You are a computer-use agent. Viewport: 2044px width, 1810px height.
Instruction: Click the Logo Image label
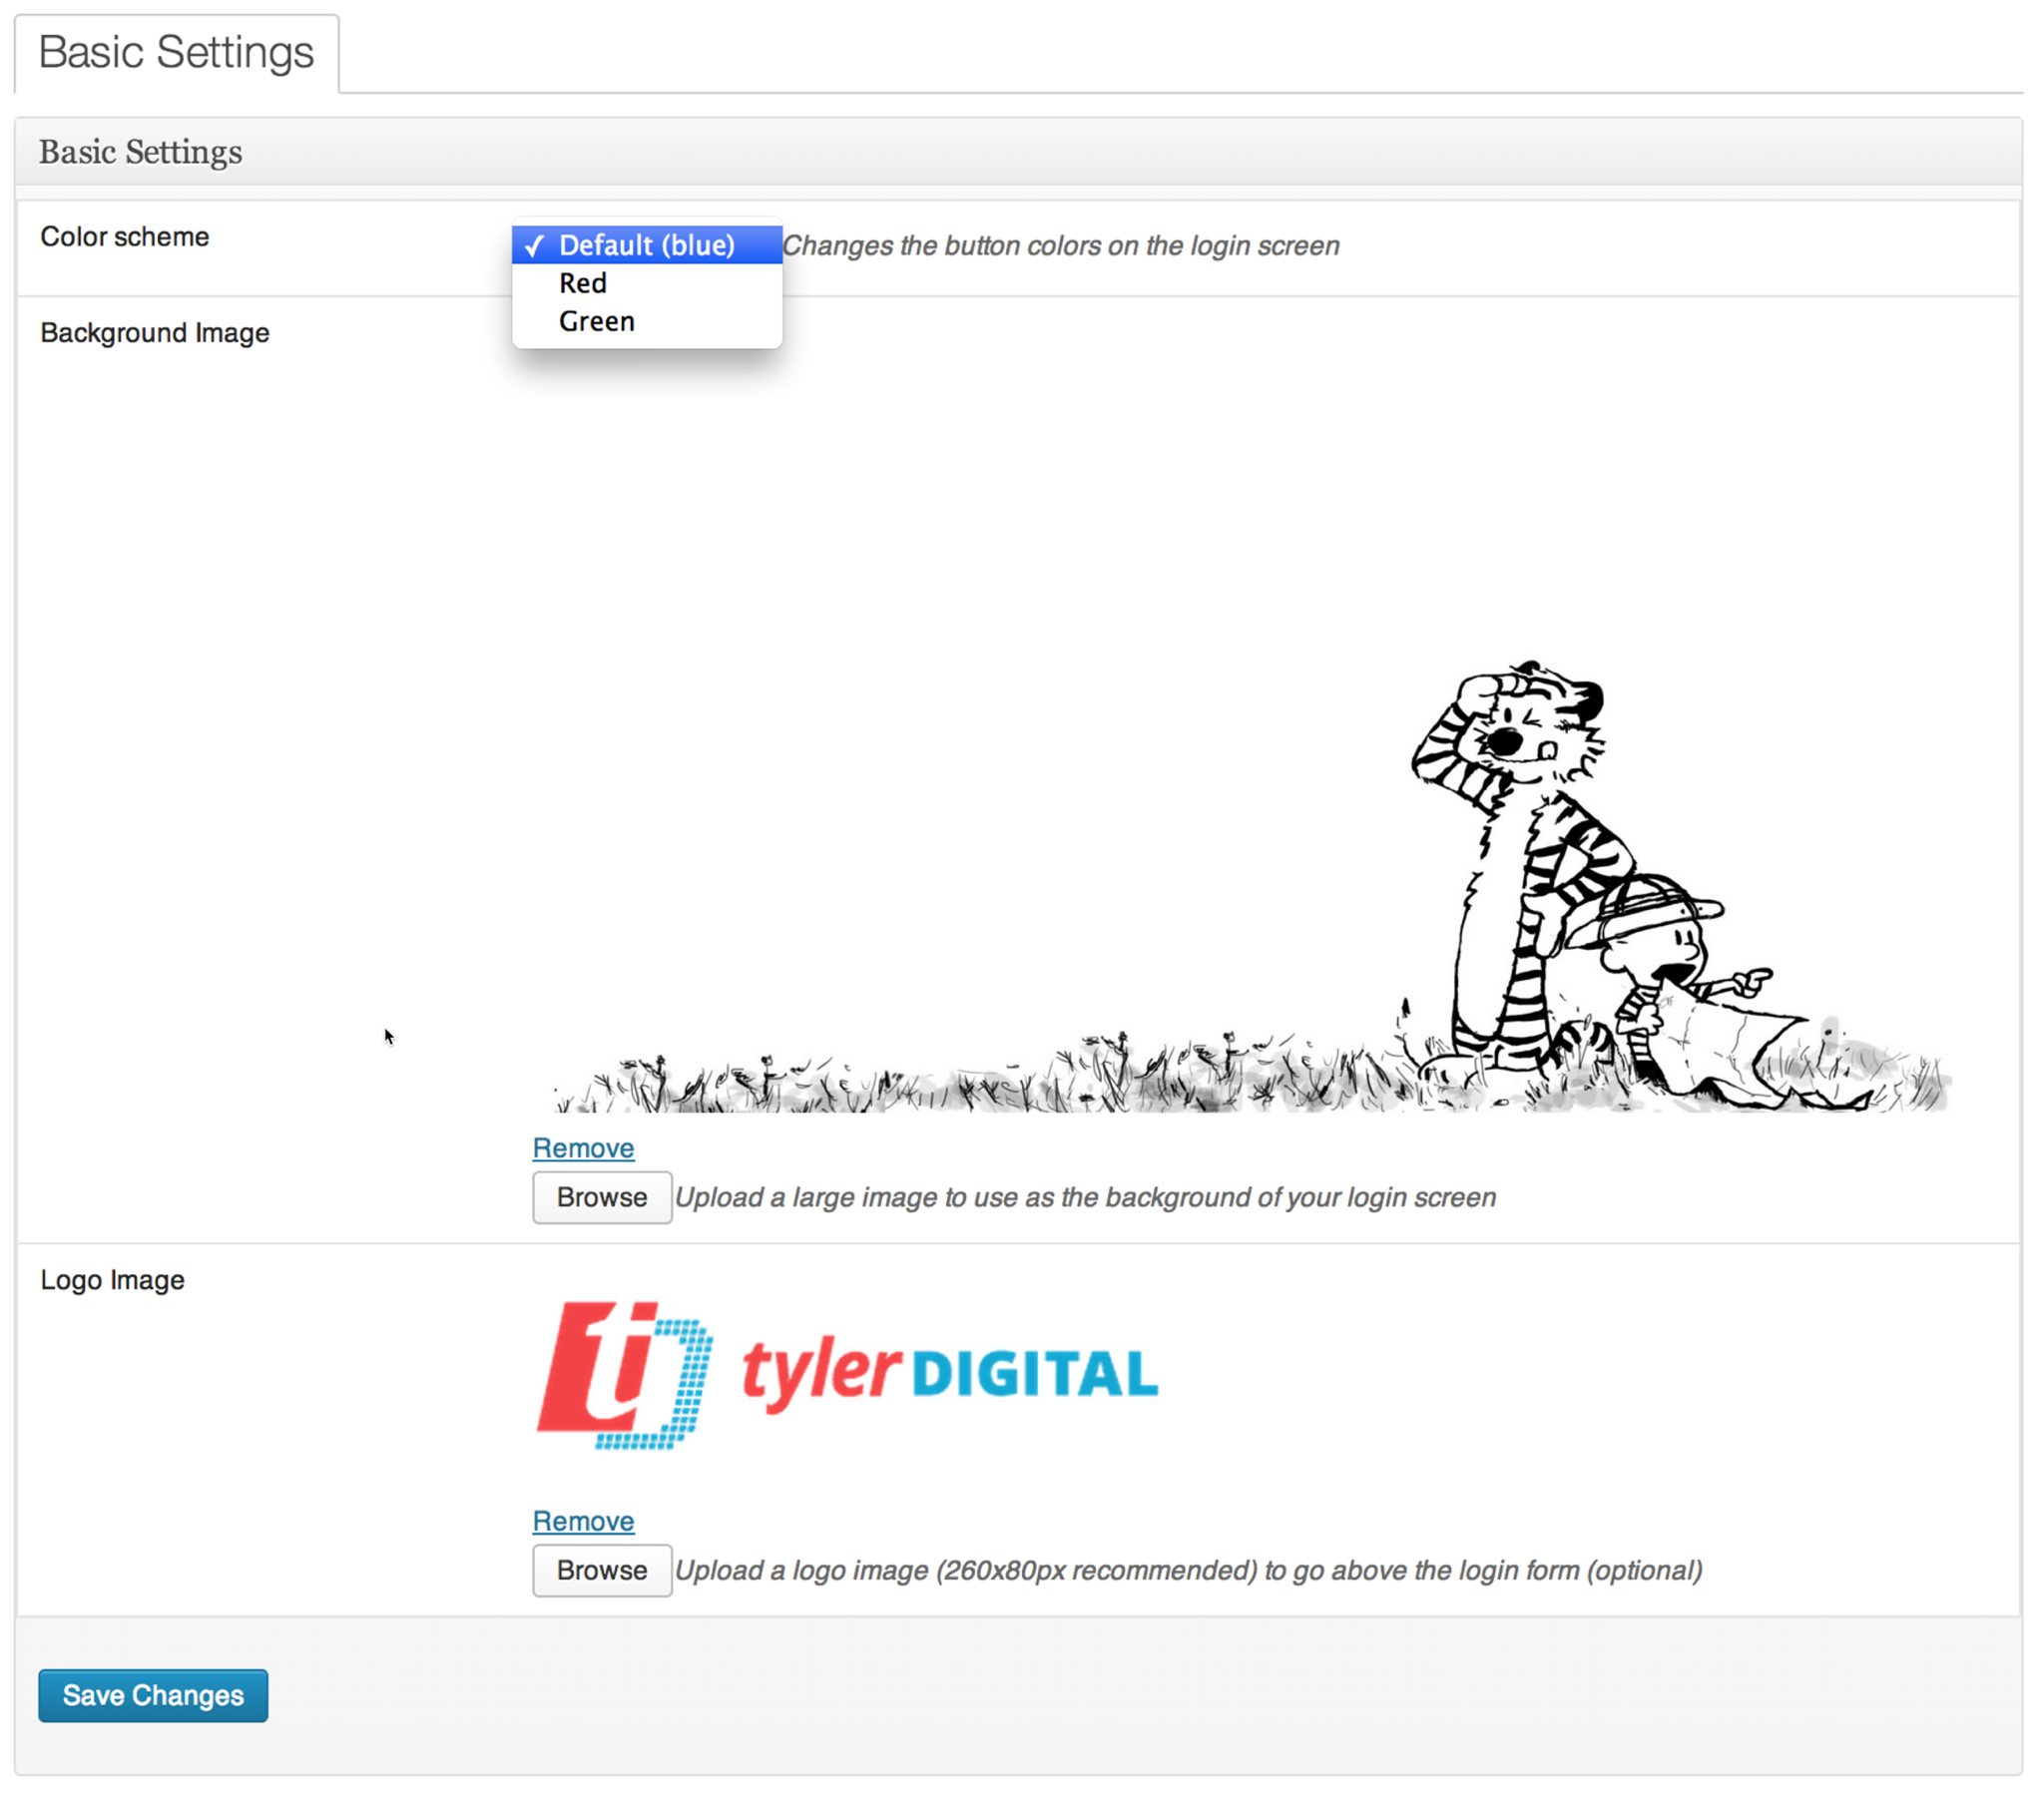click(113, 1280)
